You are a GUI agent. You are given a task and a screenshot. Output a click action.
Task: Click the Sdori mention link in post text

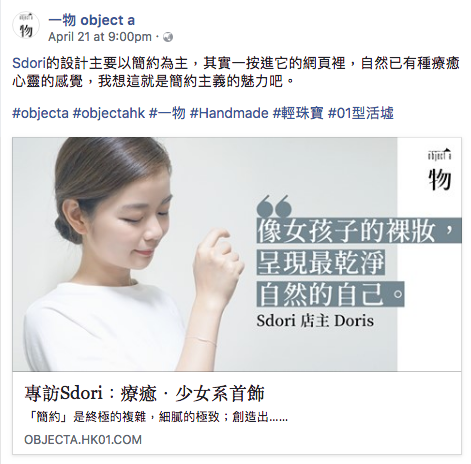pyautogui.click(x=29, y=63)
